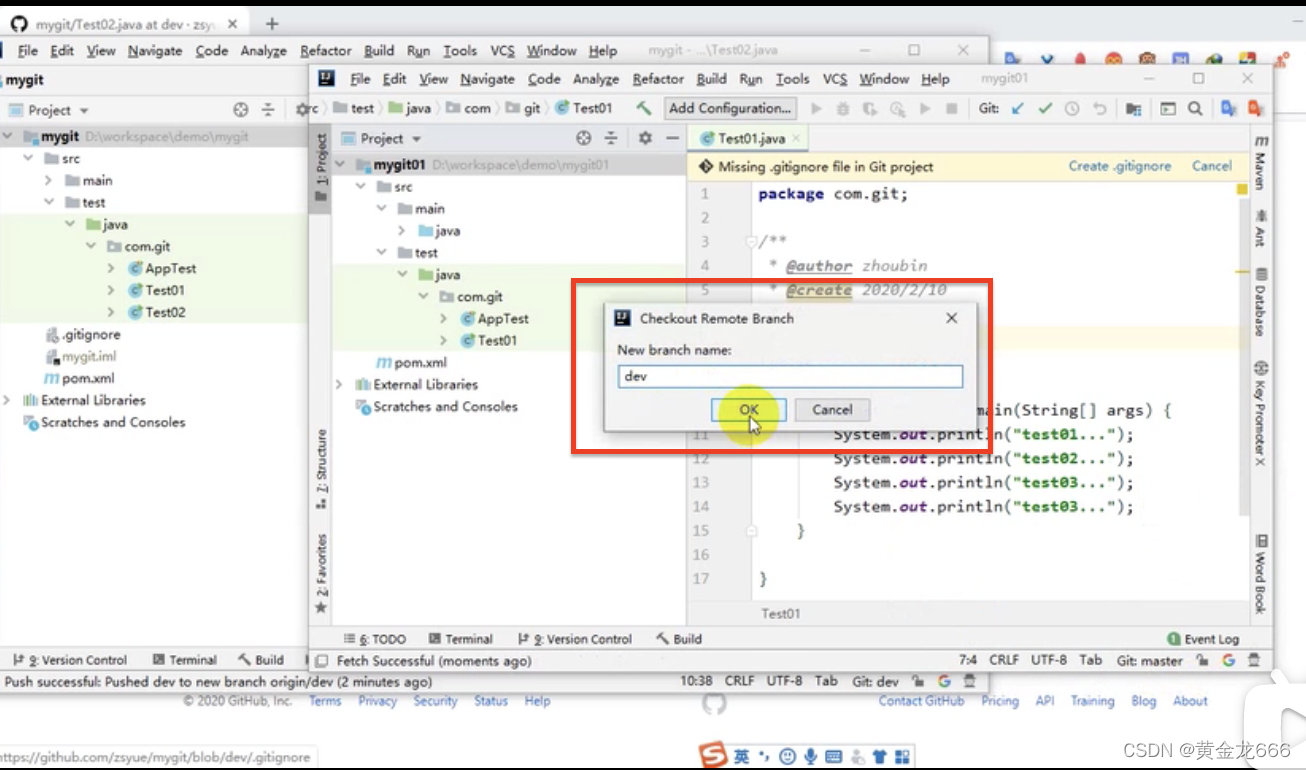The width and height of the screenshot is (1306, 770).
Task: Click Contact GitHub footer link
Action: click(x=921, y=701)
